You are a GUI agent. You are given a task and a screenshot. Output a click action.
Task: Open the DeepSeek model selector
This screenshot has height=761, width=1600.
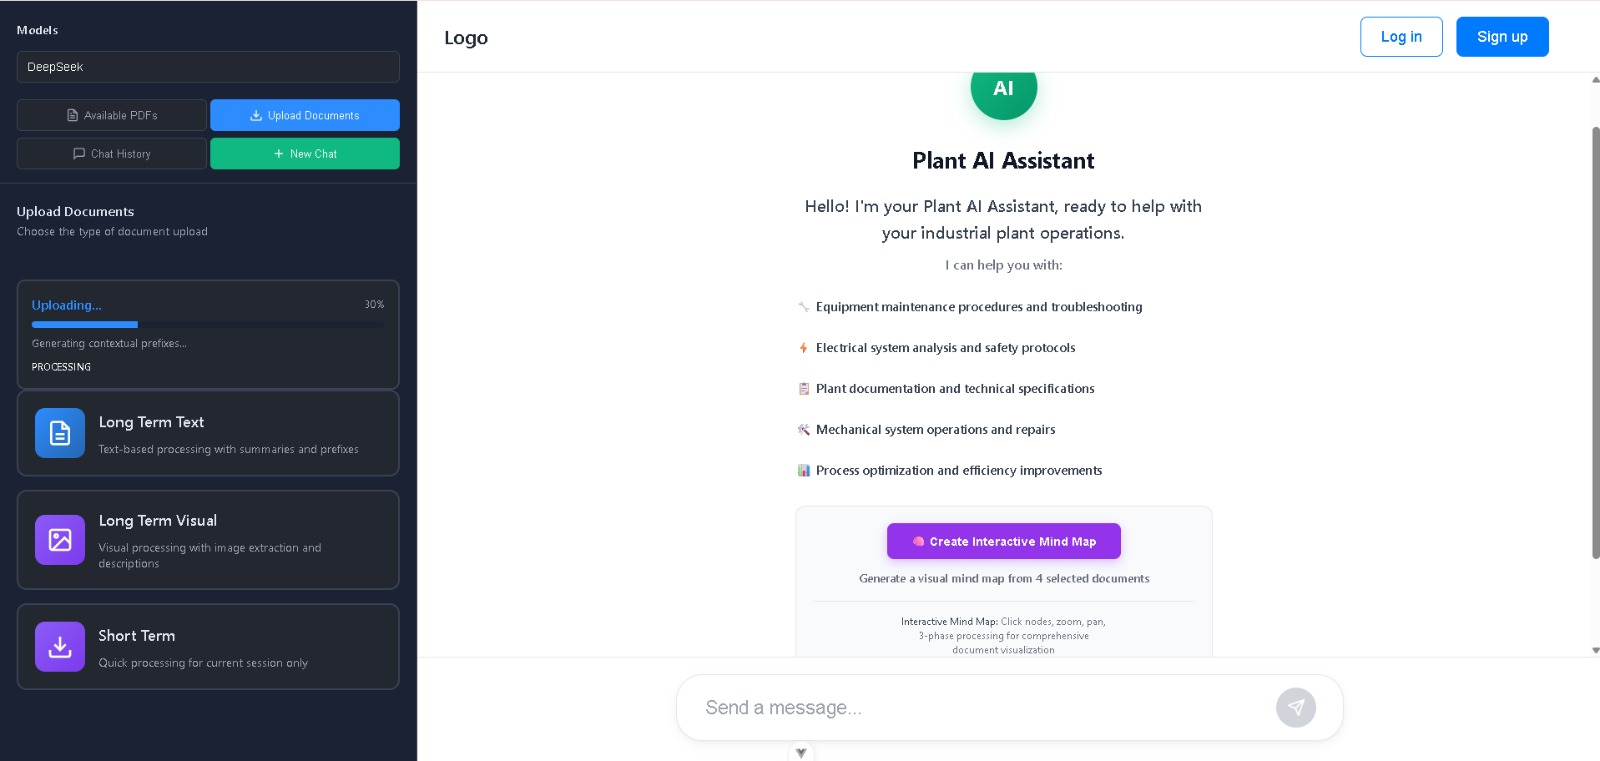point(208,67)
